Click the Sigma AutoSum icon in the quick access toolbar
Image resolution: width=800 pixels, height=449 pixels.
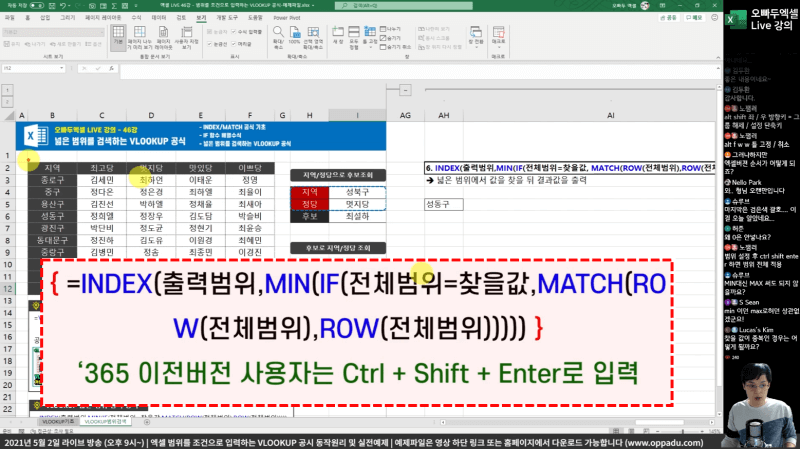click(x=114, y=6)
